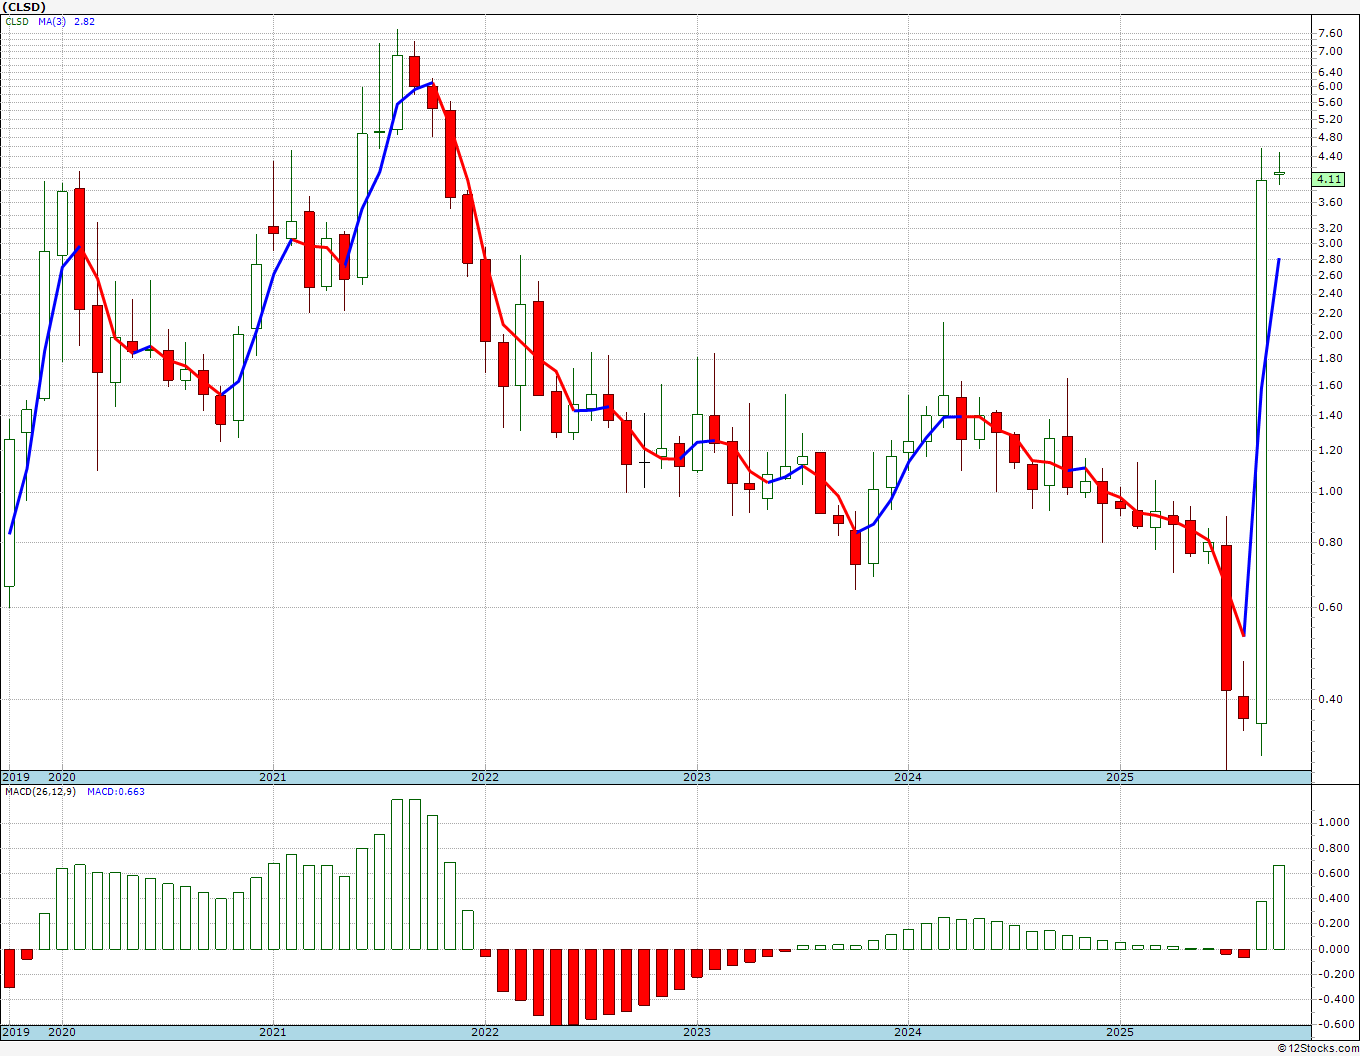Viewport: 1360px width, 1056px height.
Task: Click the MACD:0.663 value readout
Action: click(116, 792)
